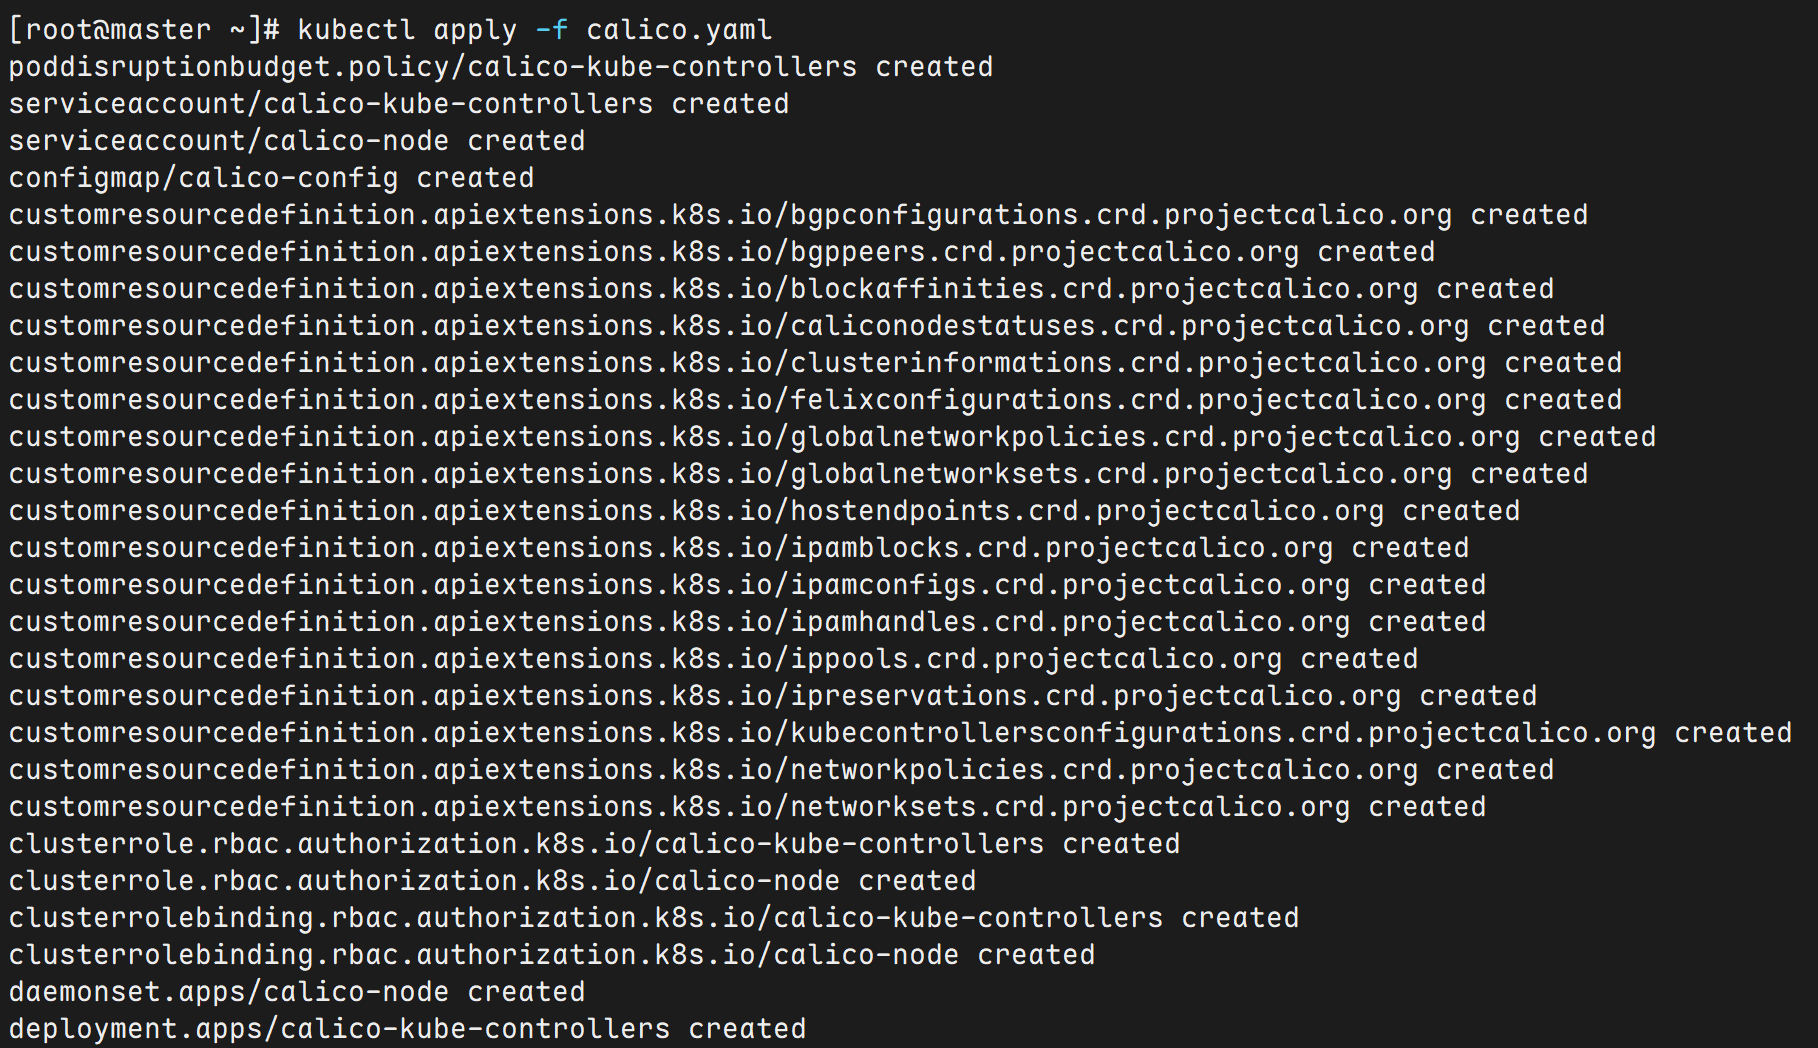Select the 'ipamconfigs.crd.projectcalico.org' CRD line
Screen dimensions: 1818x1048
pos(747,585)
